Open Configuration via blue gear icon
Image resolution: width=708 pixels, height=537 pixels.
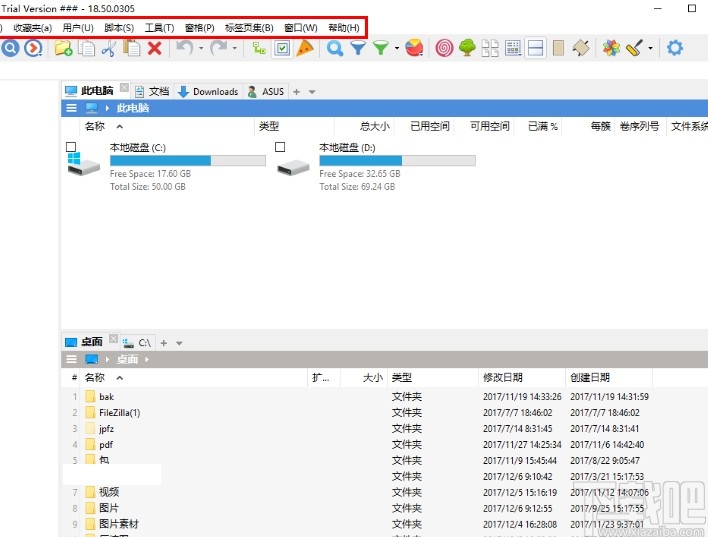pos(675,48)
